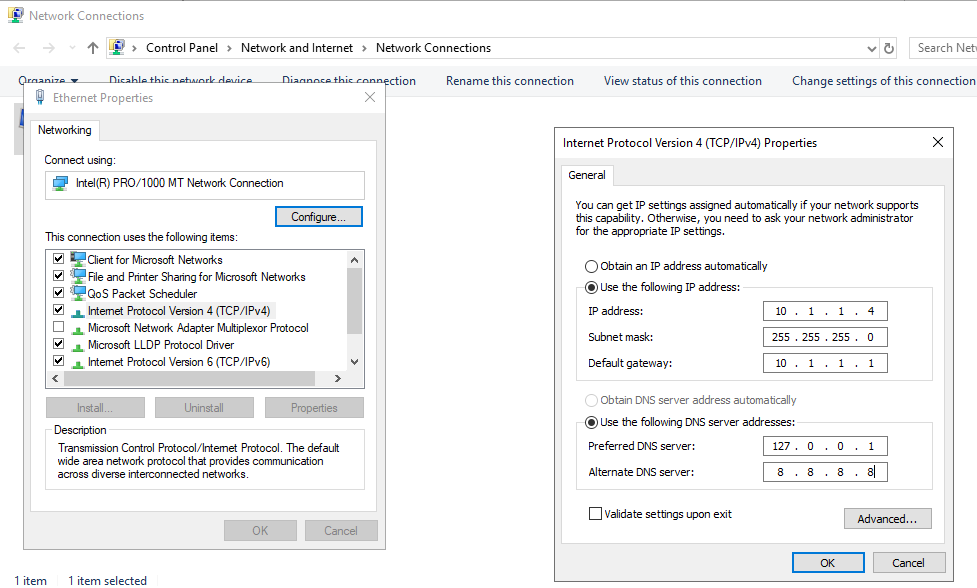Enable Microsoft Network Adapter Multiplexor Protocol

pyautogui.click(x=58, y=328)
